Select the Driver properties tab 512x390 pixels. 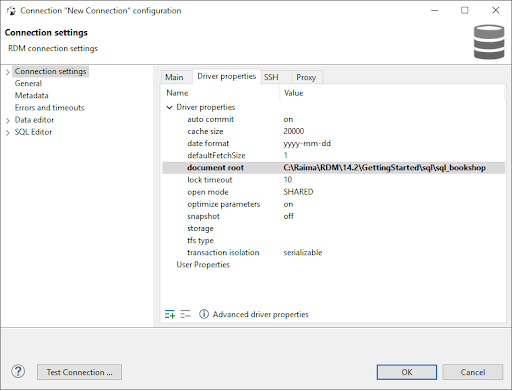point(227,76)
